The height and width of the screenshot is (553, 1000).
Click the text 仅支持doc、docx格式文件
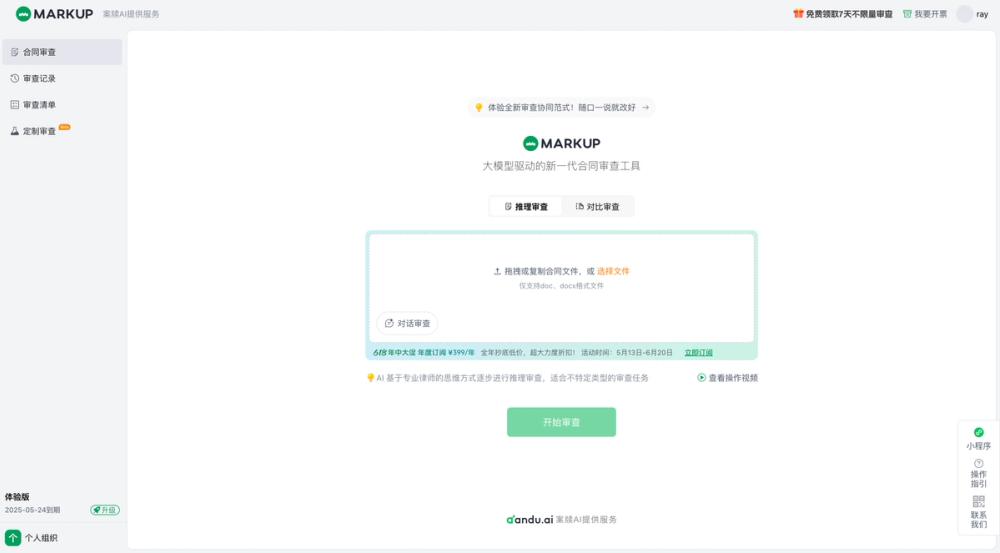tap(561, 286)
